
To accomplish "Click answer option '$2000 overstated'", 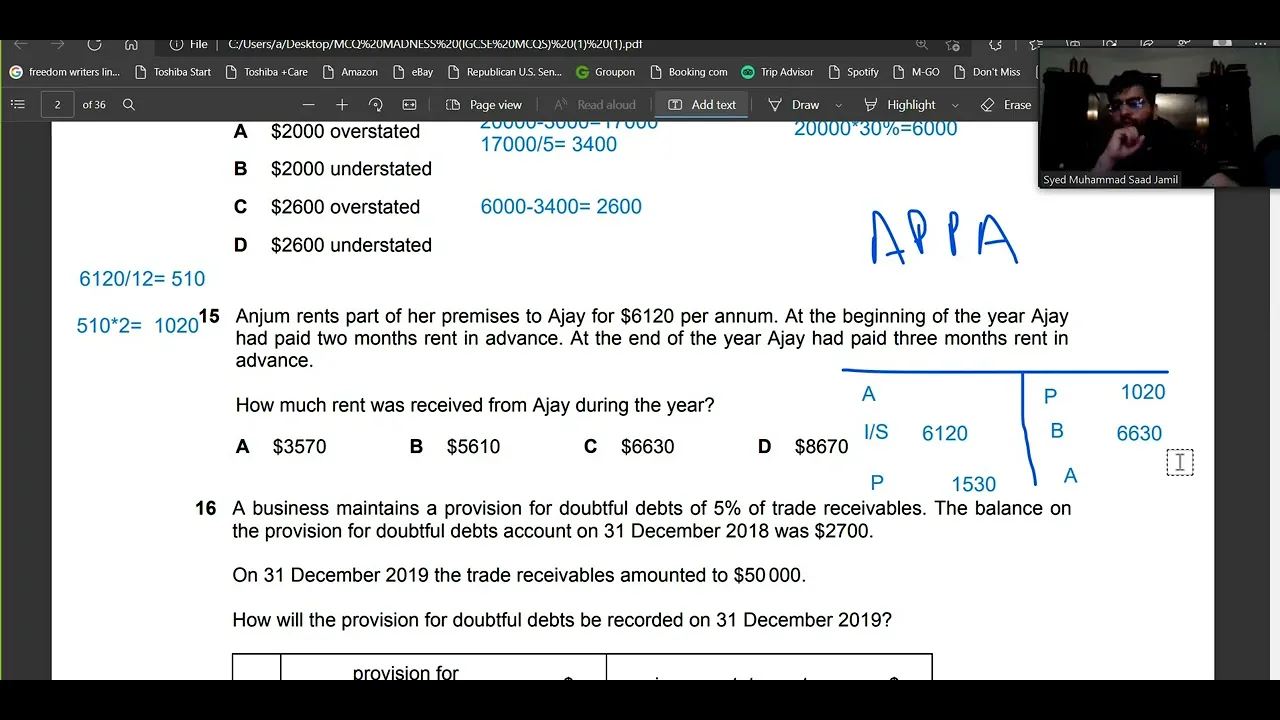I will [345, 131].
